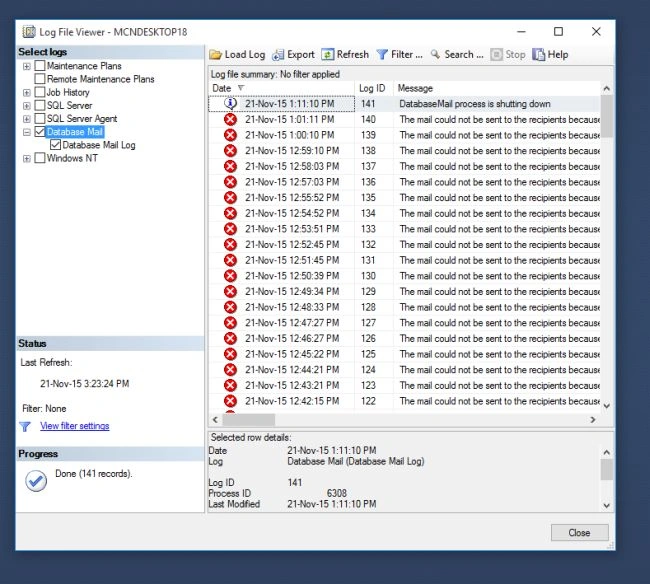Click the Help toolbar label
Screen dimensions: 650x584
coord(558,55)
